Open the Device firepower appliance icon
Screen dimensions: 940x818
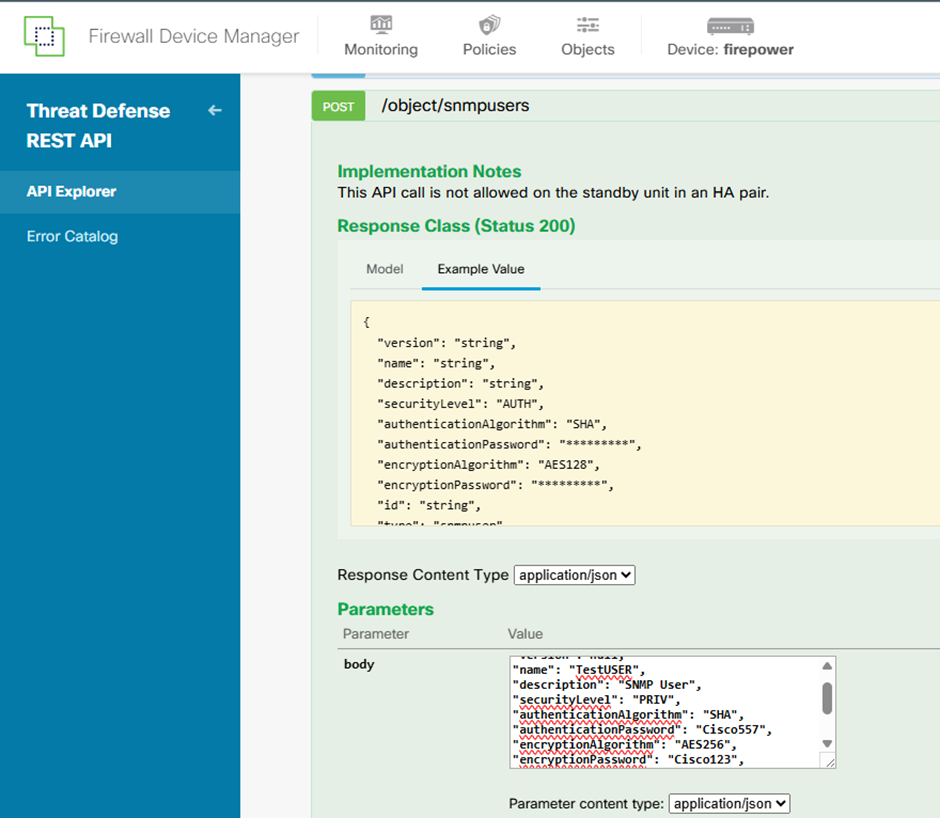(730, 26)
